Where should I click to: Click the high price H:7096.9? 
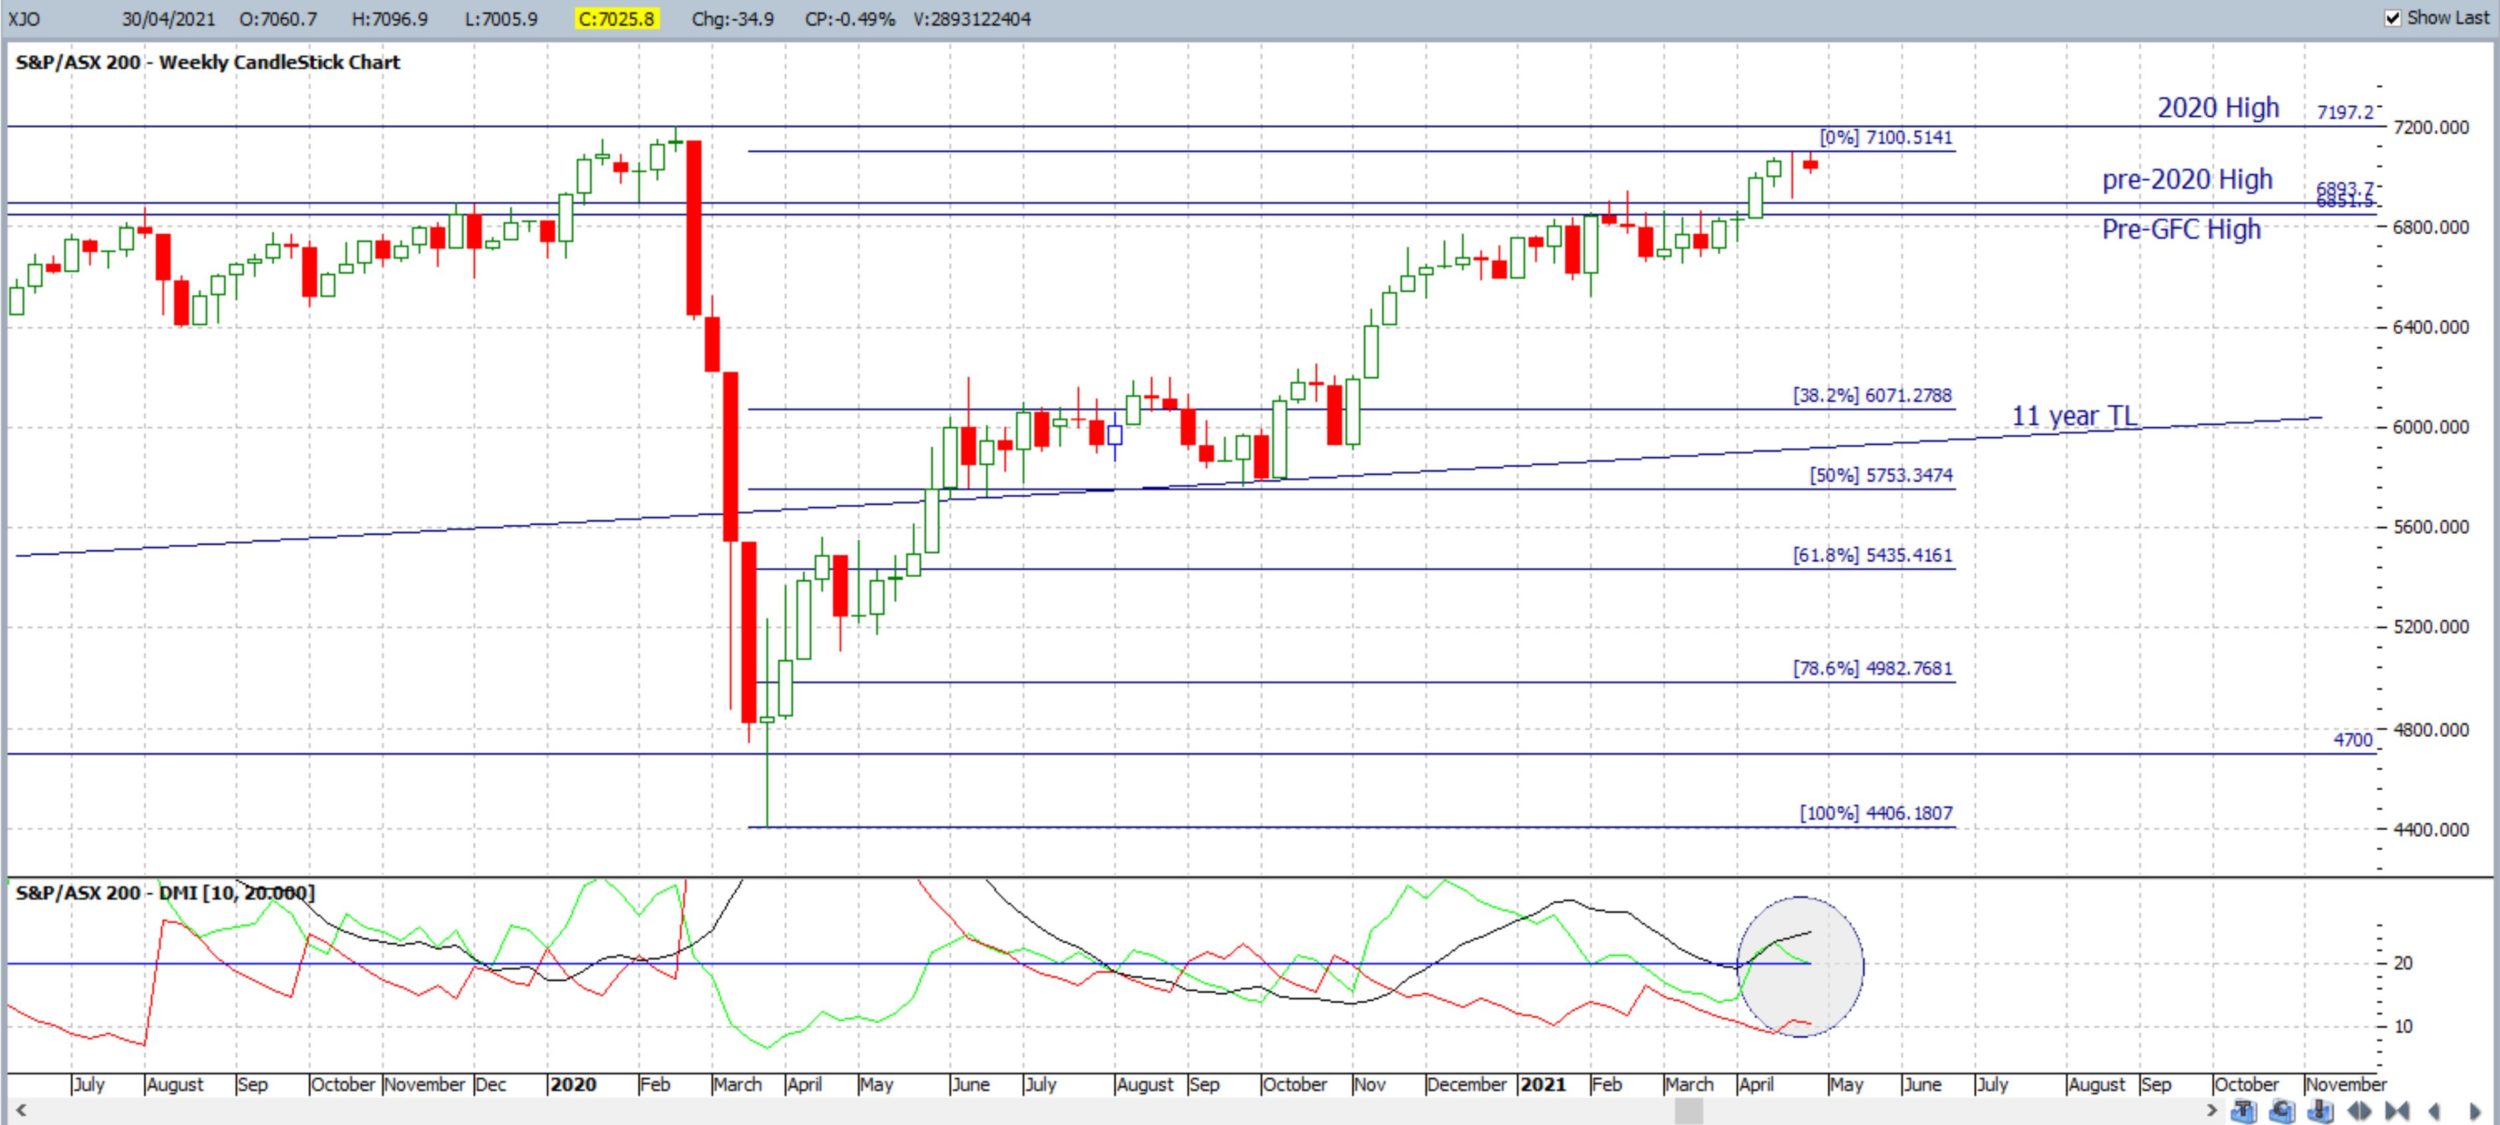click(x=389, y=19)
